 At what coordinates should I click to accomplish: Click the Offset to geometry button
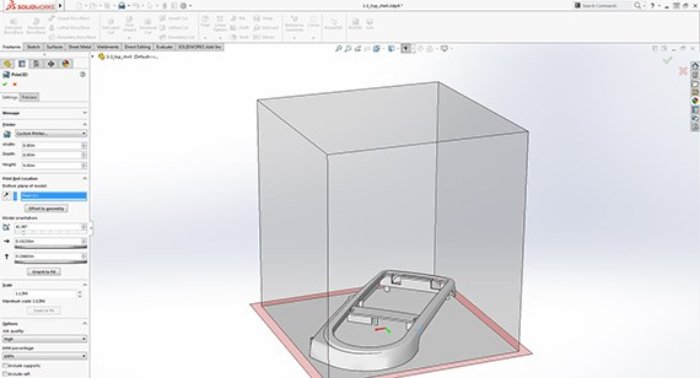click(46, 208)
